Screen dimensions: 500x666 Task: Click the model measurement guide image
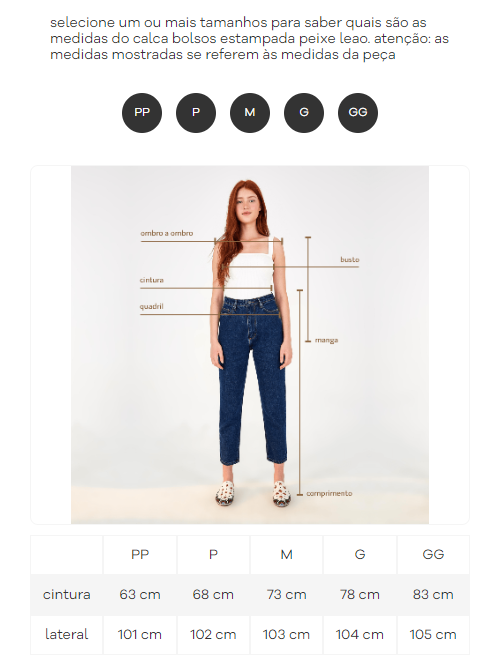tap(250, 344)
